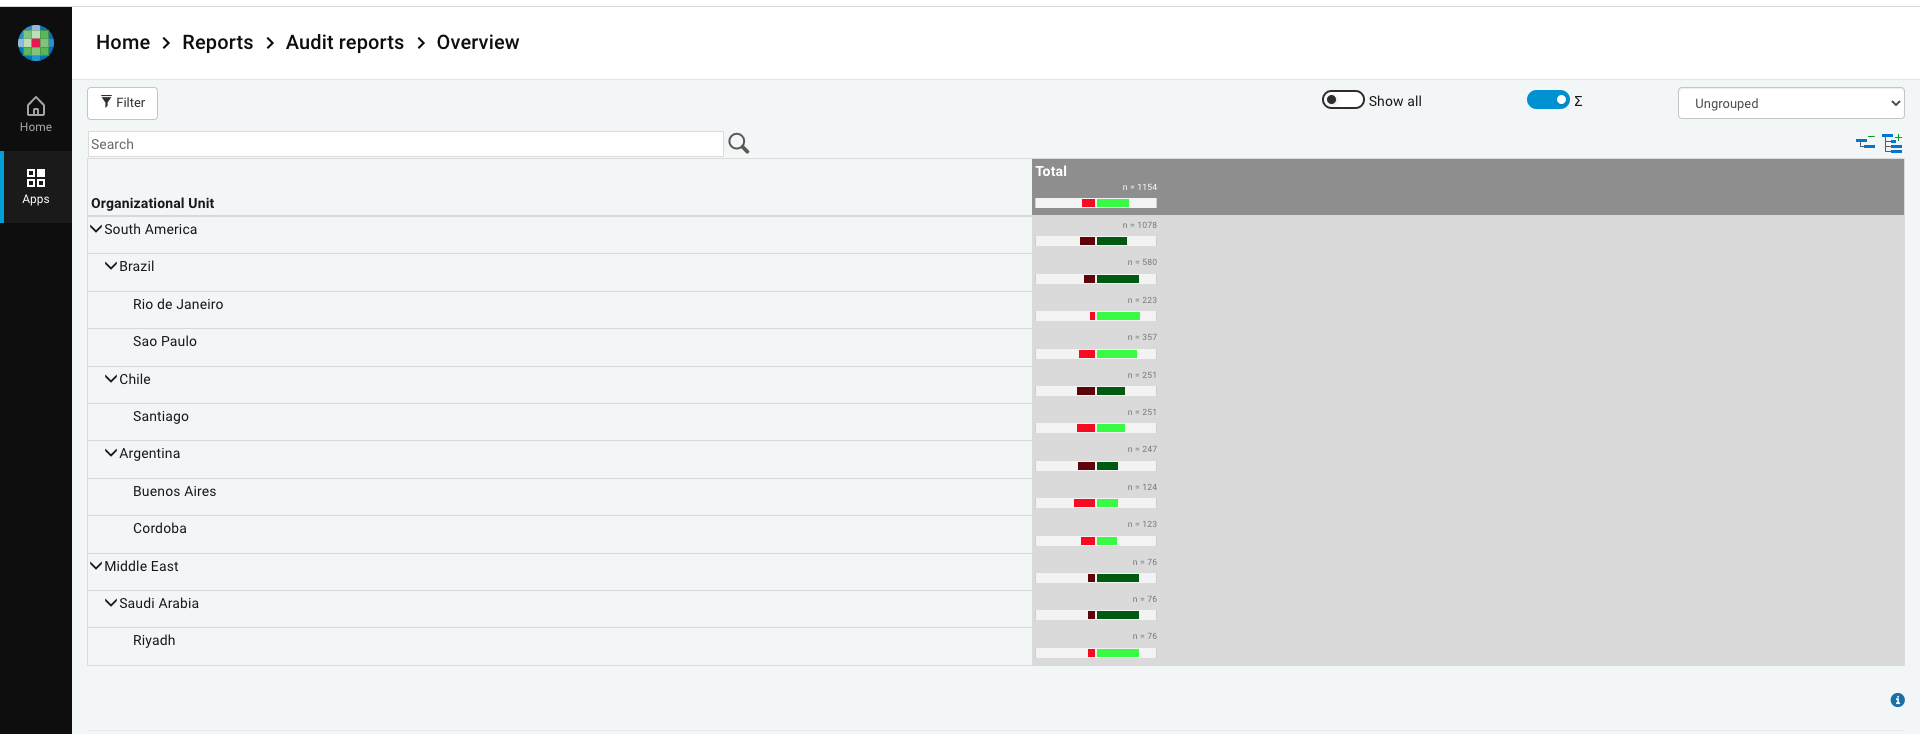Click the expand all tree icon
1920x734 pixels.
(x=1892, y=143)
